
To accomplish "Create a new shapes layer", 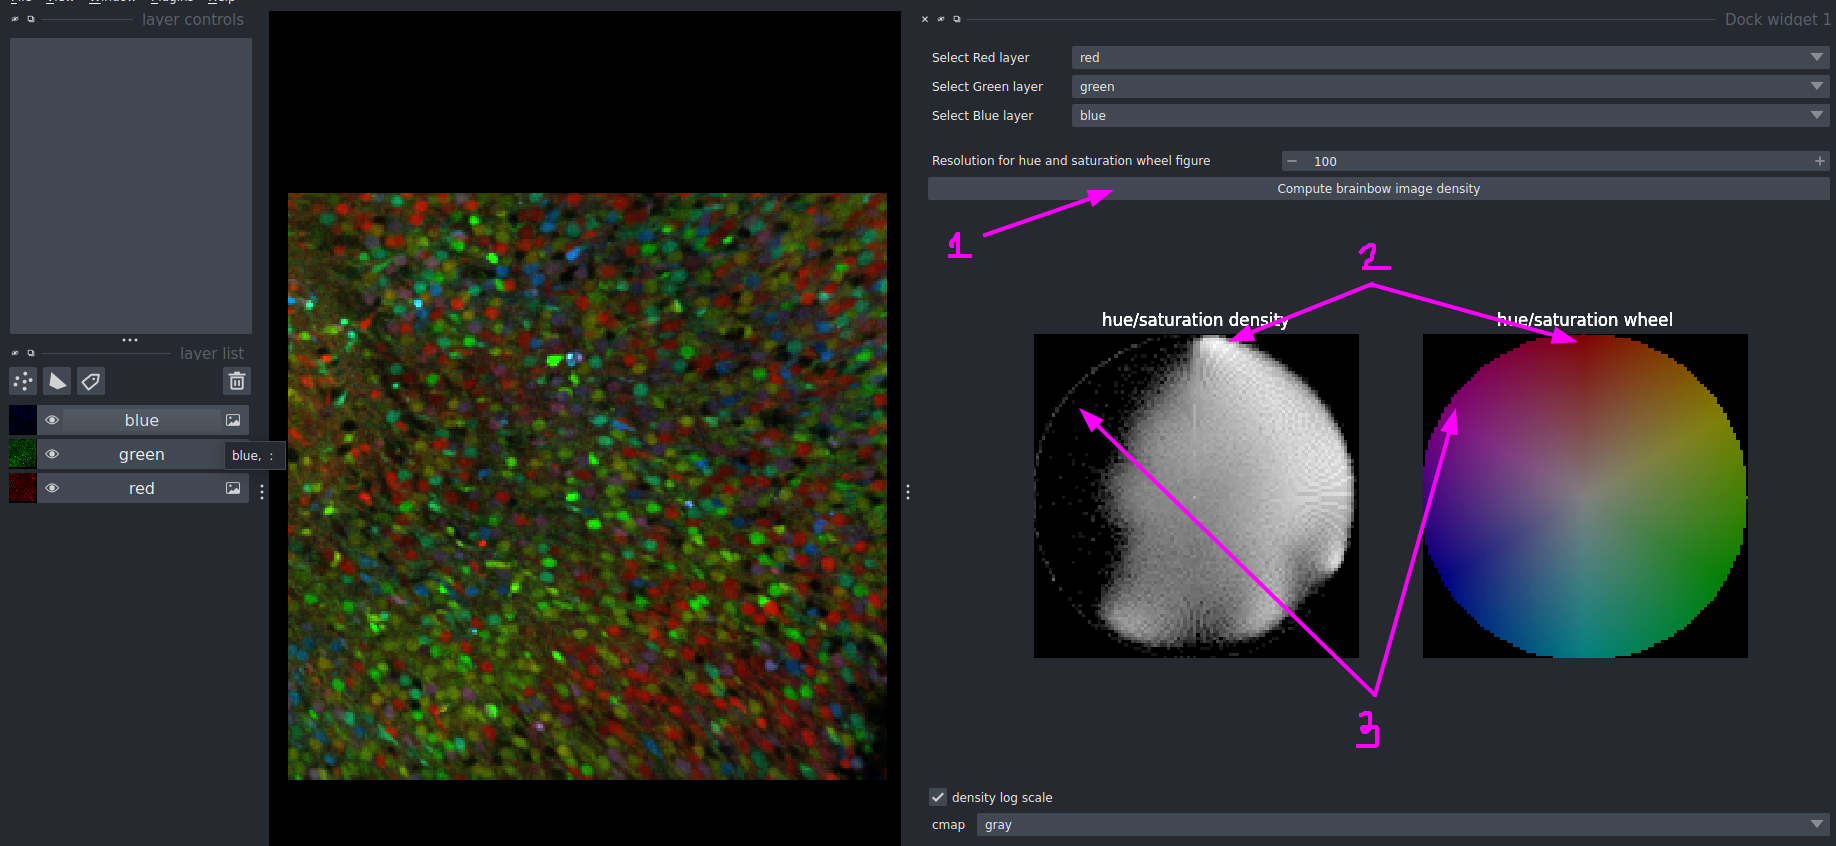I will (57, 381).
